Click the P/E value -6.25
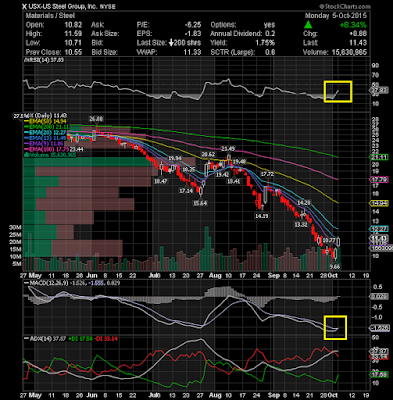 [192, 25]
